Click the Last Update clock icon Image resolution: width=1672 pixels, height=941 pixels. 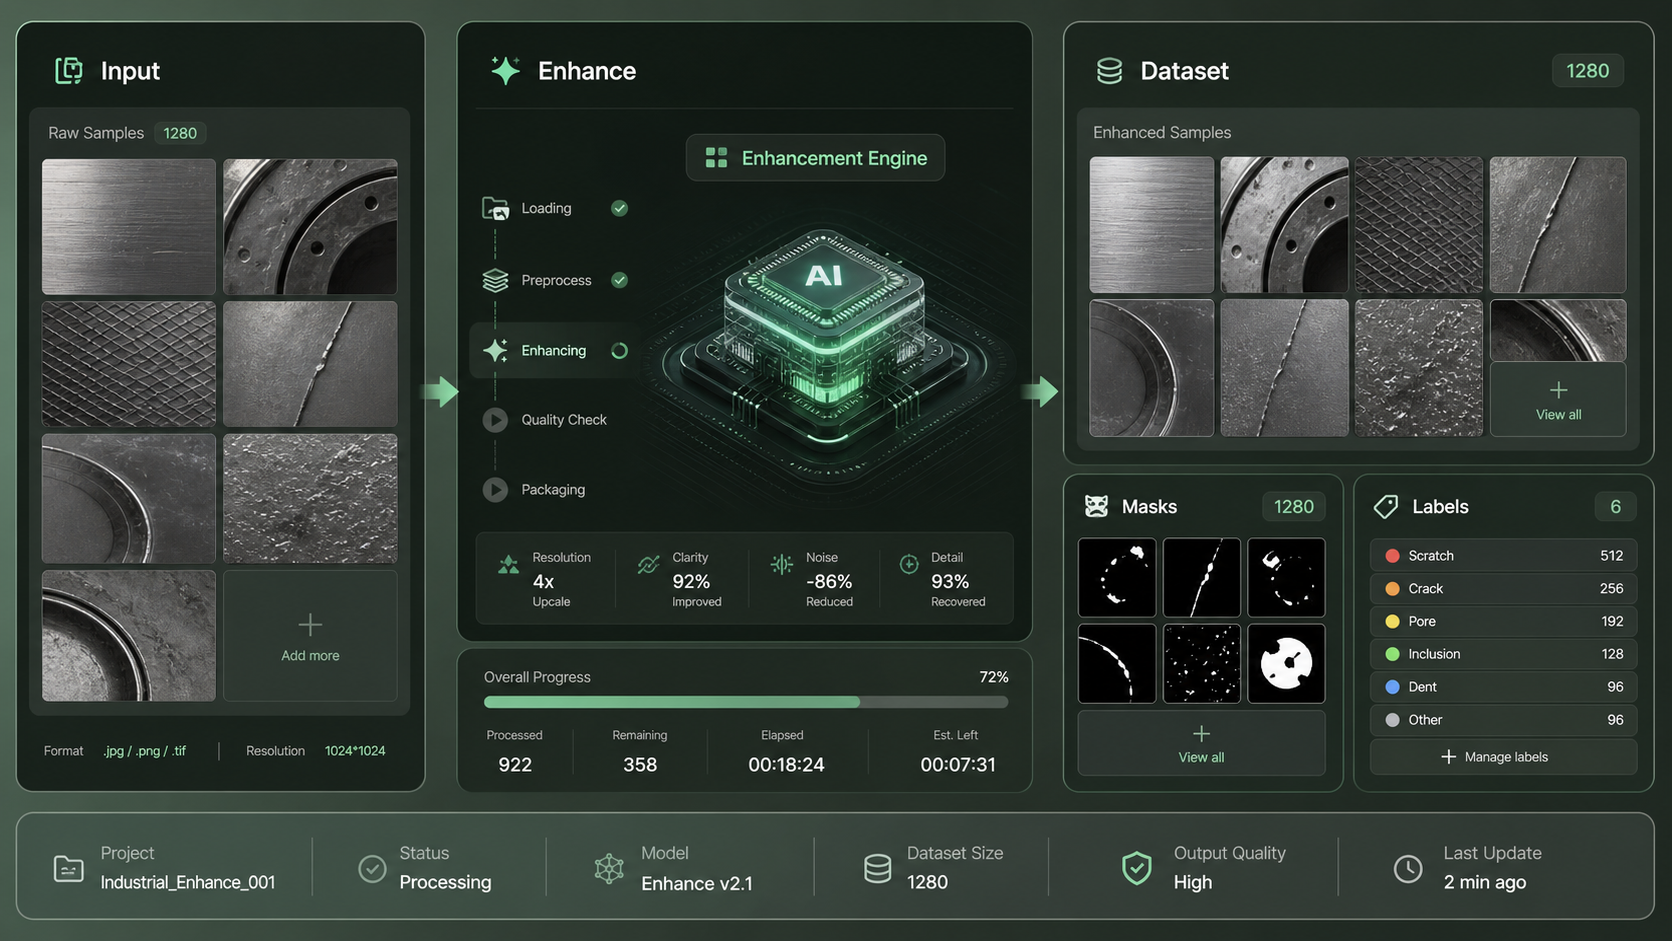coord(1408,868)
